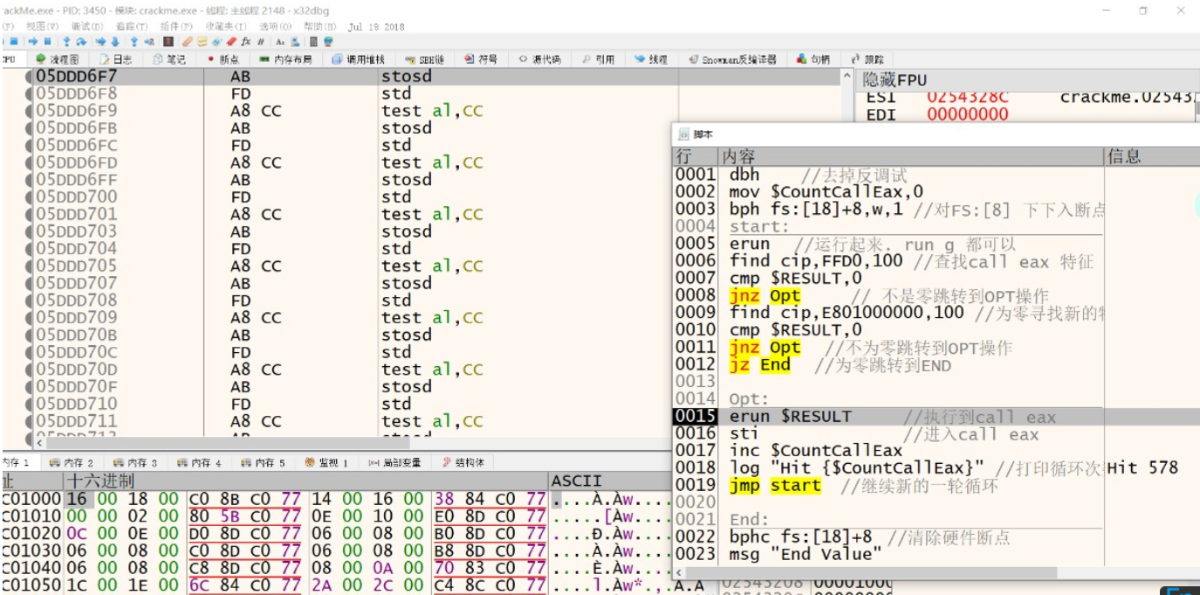Switch to the 跟踪 tab
The image size is (1200, 595).
pyautogui.click(x=867, y=60)
